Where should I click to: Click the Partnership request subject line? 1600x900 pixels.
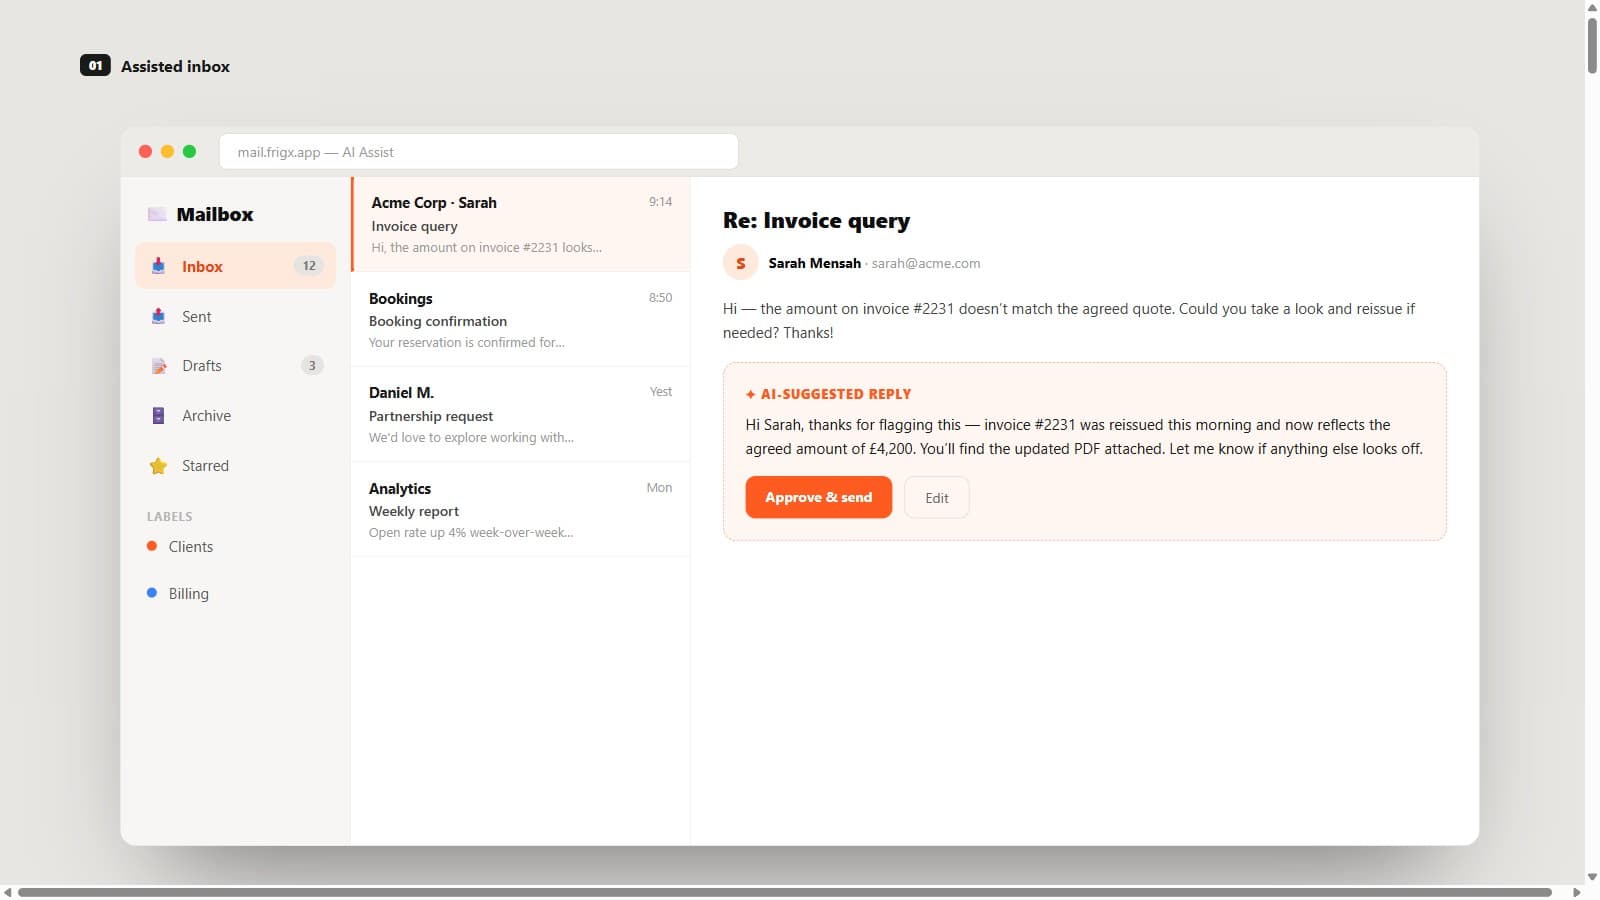click(x=431, y=416)
